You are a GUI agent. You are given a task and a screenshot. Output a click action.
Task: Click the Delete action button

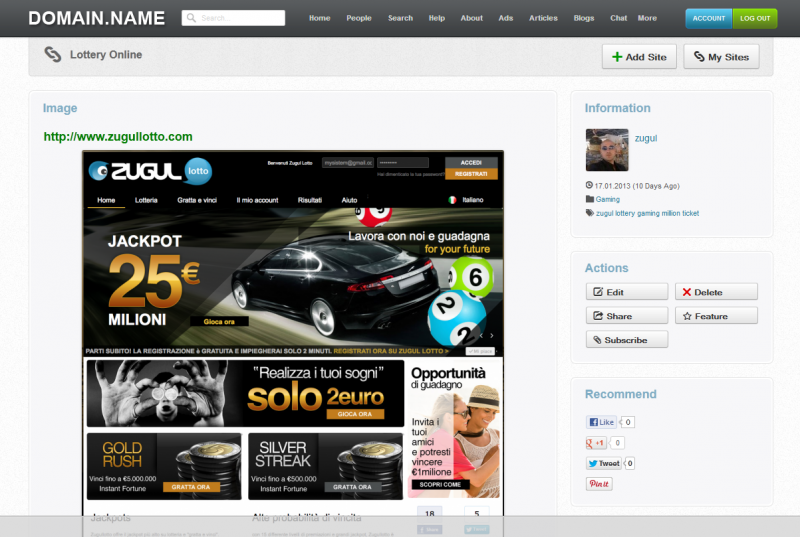[716, 292]
